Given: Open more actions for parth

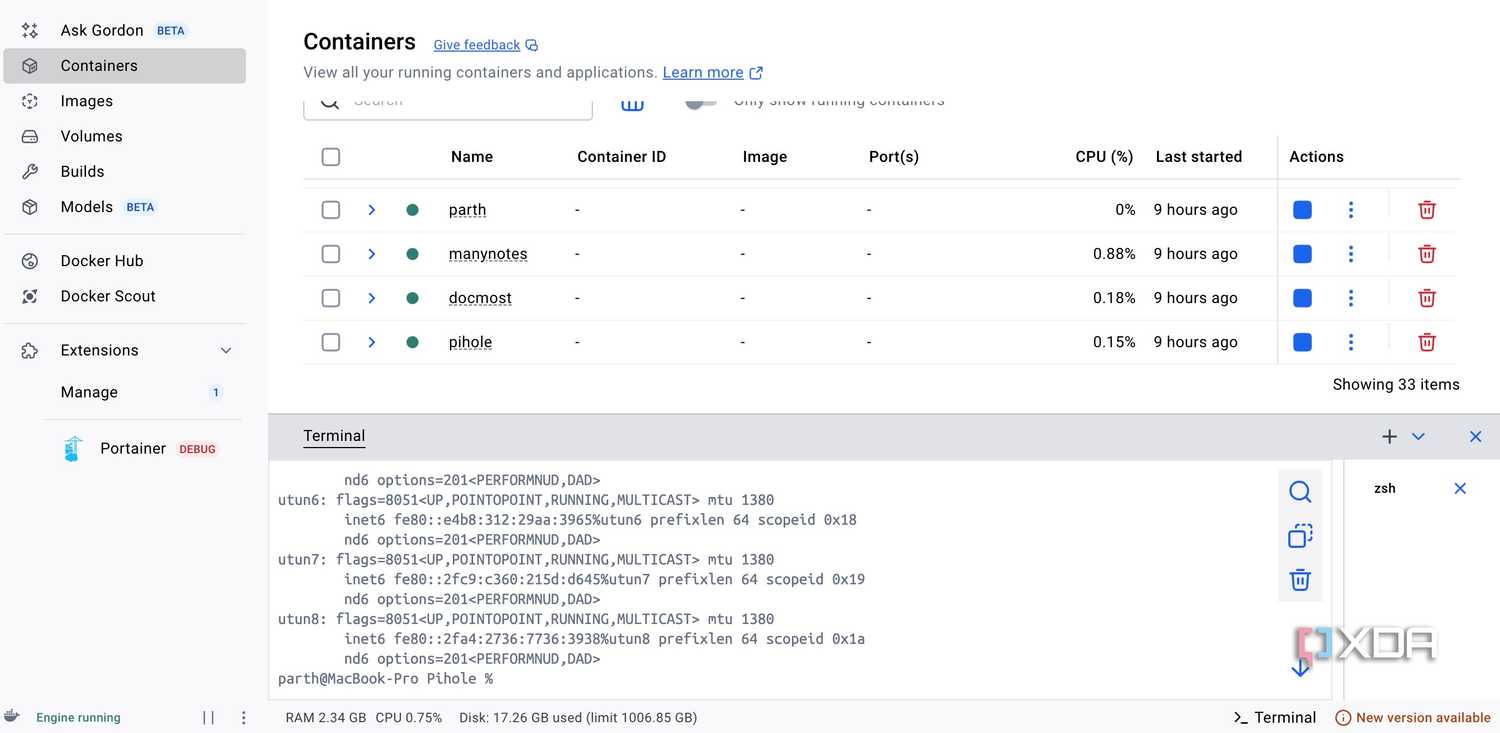Looking at the screenshot, I should click(x=1351, y=210).
